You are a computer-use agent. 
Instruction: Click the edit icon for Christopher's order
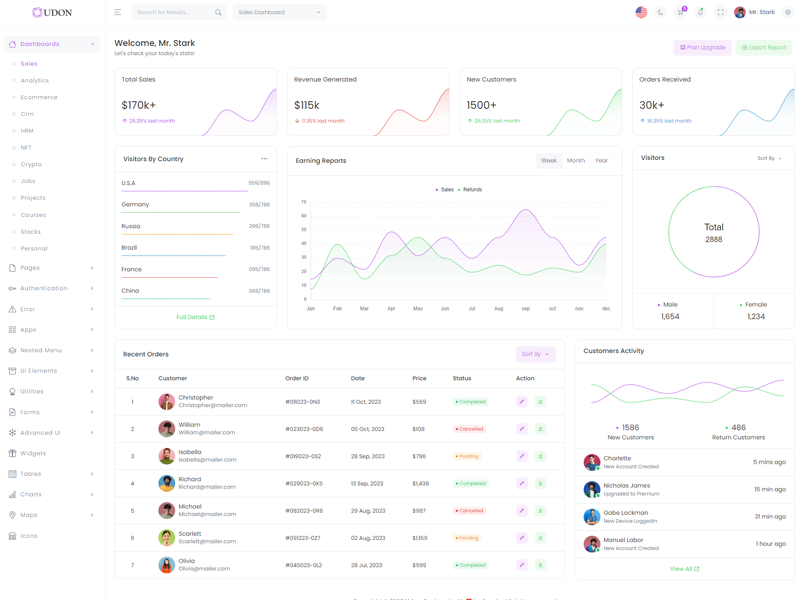pos(522,402)
